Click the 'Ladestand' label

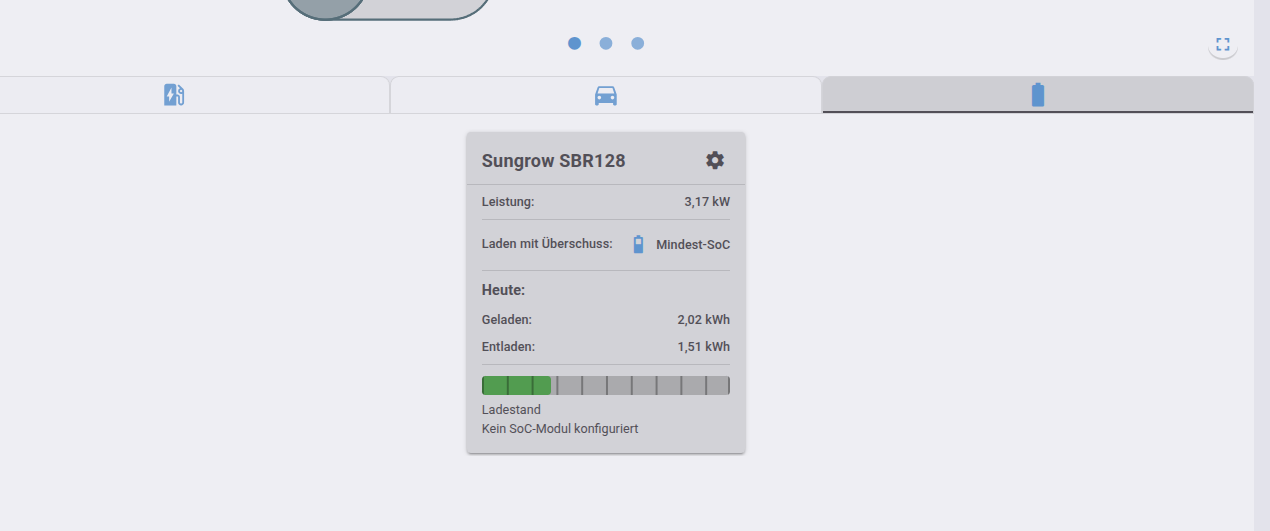[x=511, y=410]
